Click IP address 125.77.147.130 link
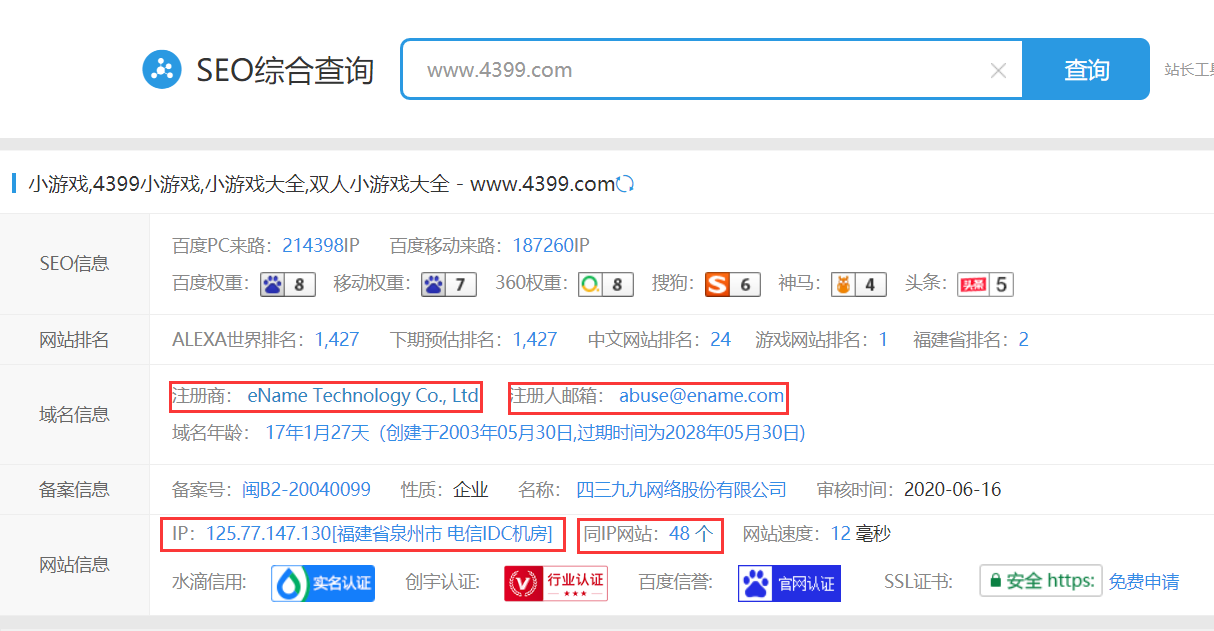Image resolution: width=1214 pixels, height=631 pixels. click(379, 534)
